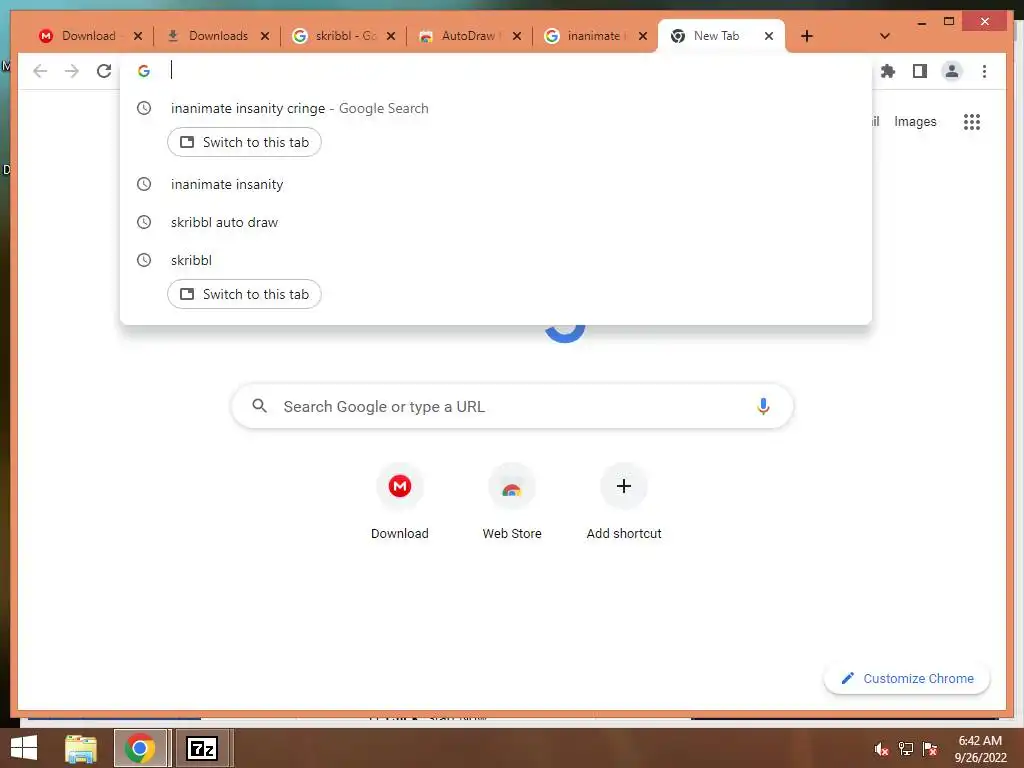Expand the tab search dropdown chevron

(884, 36)
